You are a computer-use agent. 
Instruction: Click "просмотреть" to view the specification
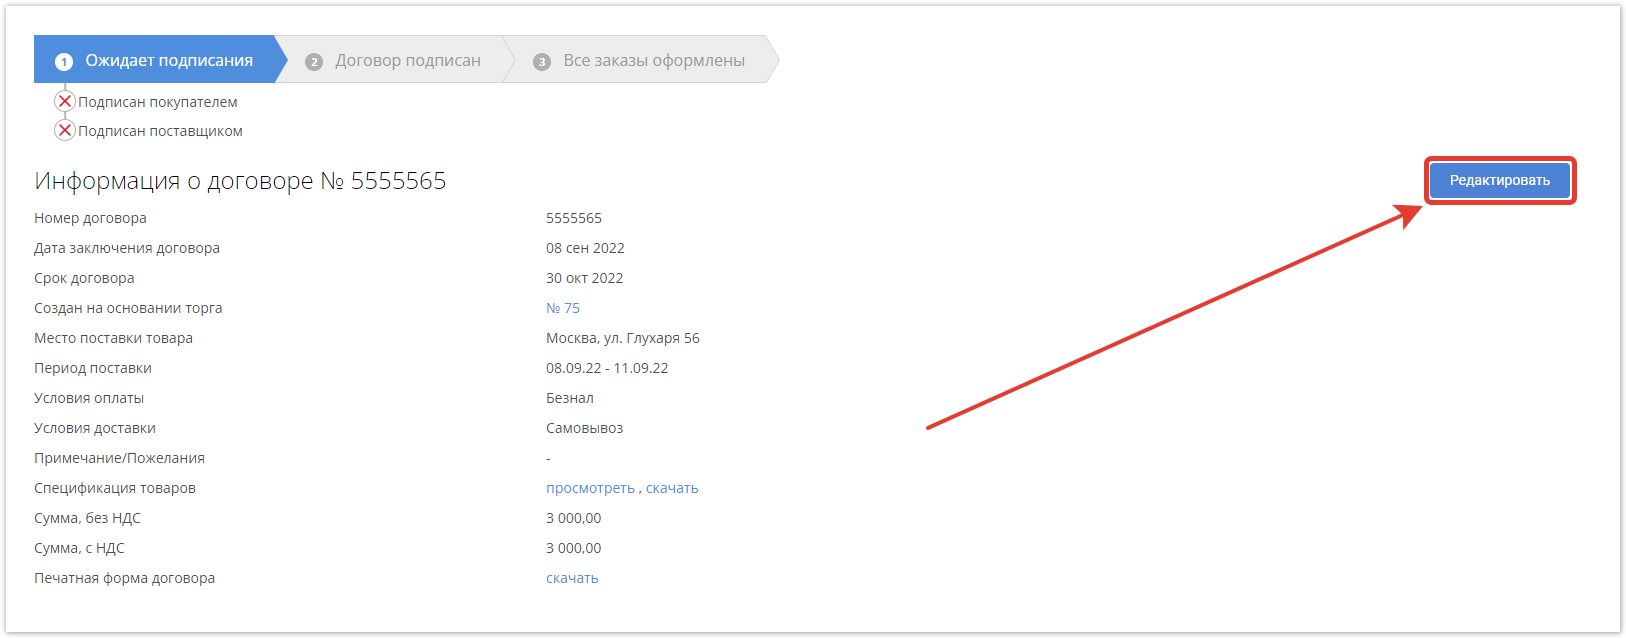590,488
